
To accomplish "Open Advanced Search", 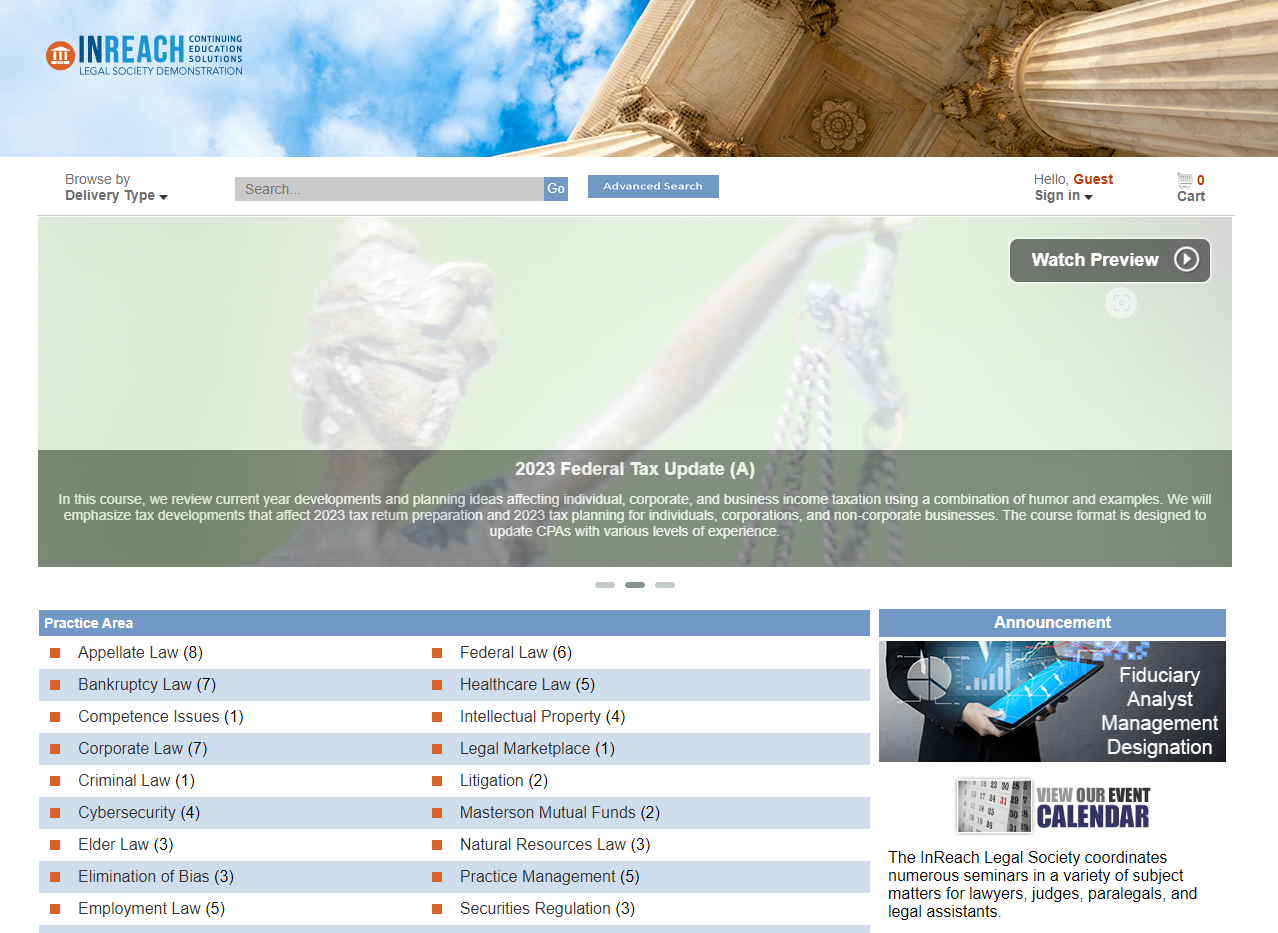I will (653, 186).
